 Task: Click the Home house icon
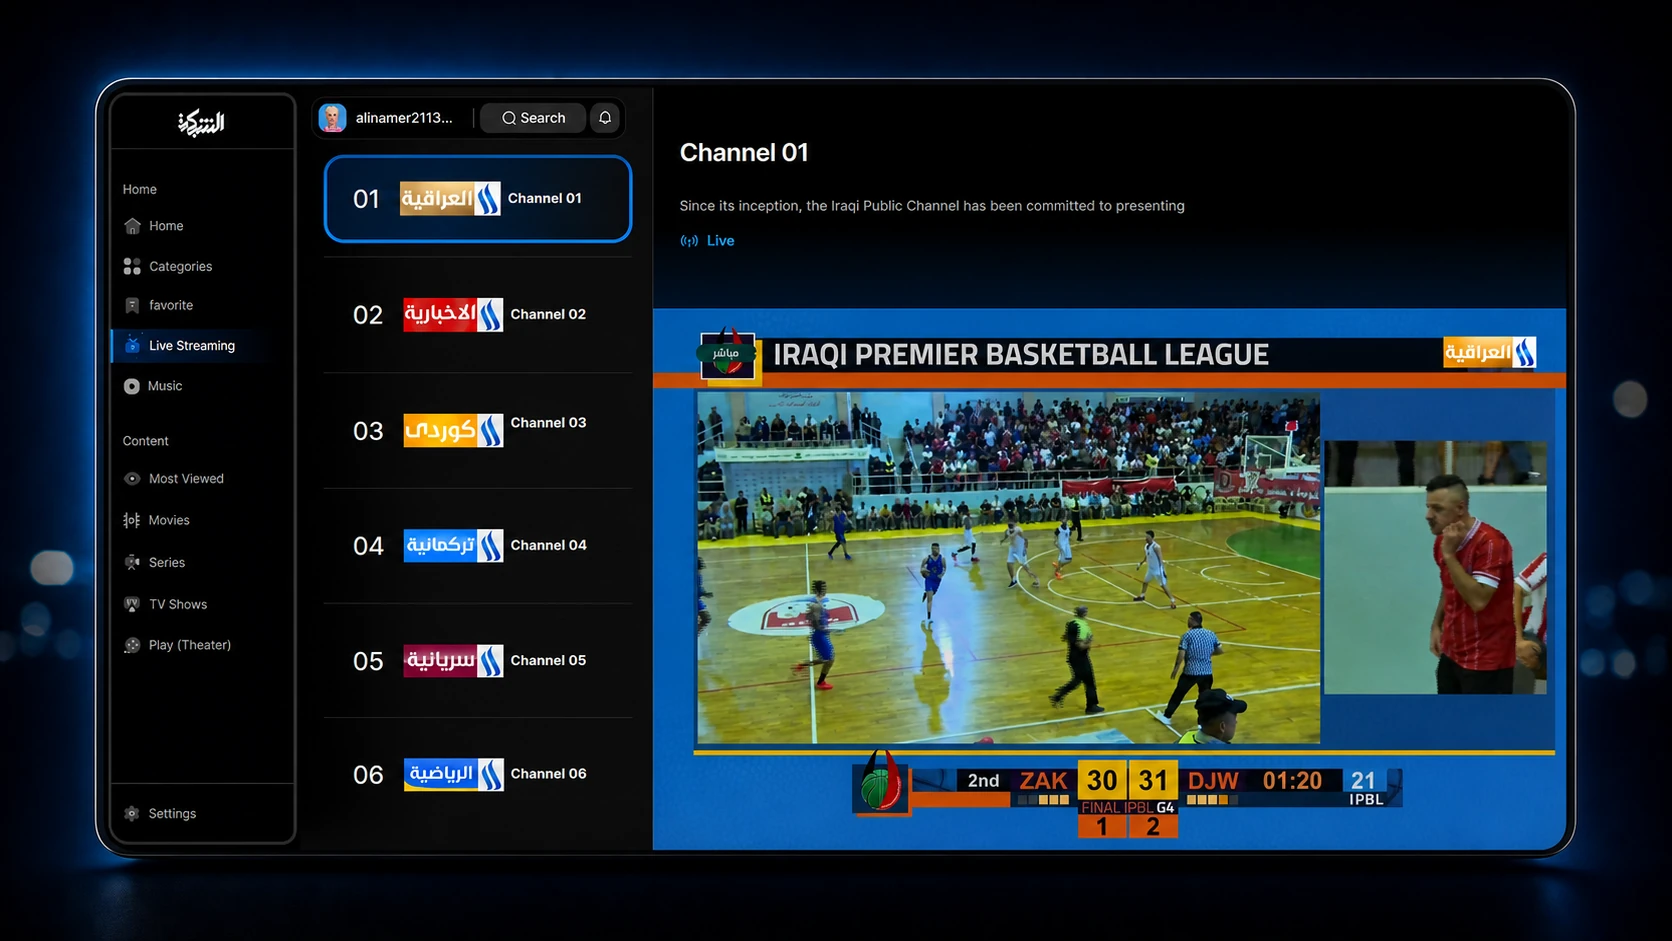pos(132,226)
